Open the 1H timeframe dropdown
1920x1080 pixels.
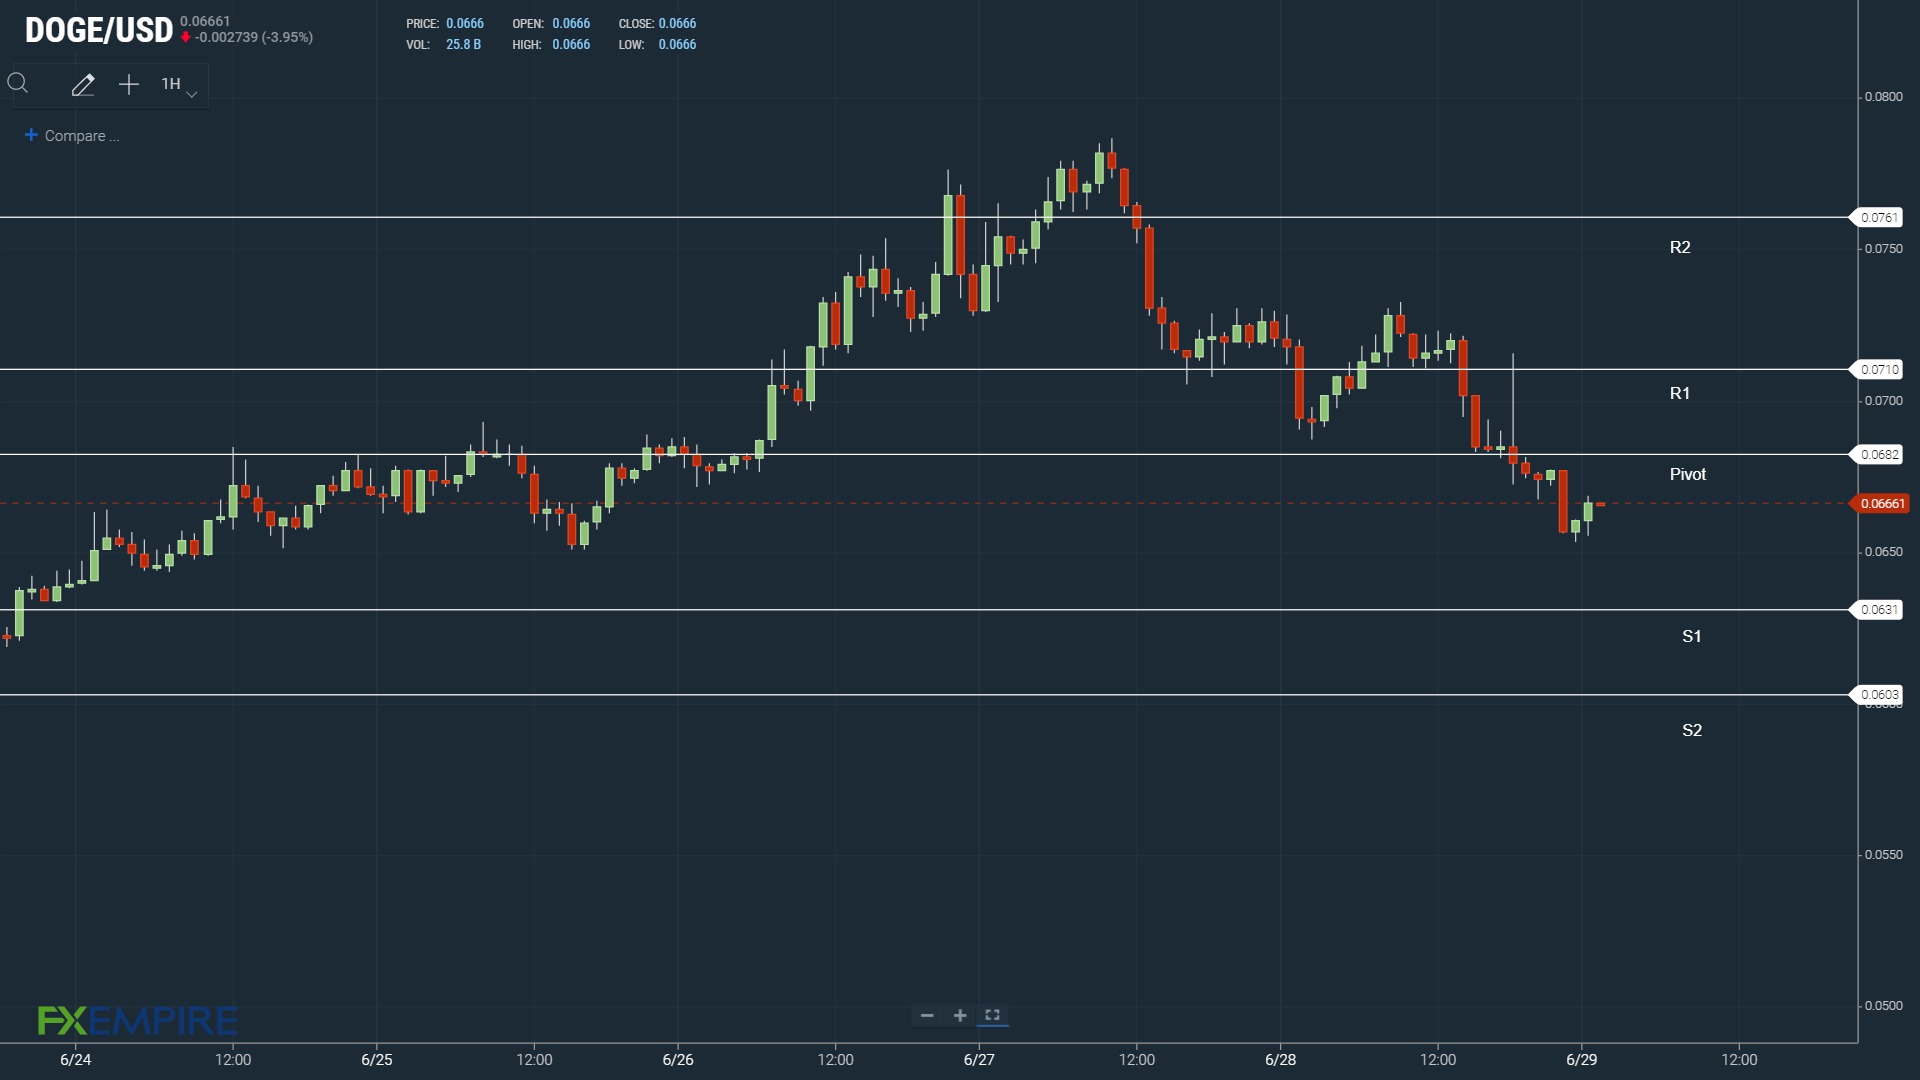pyautogui.click(x=179, y=85)
